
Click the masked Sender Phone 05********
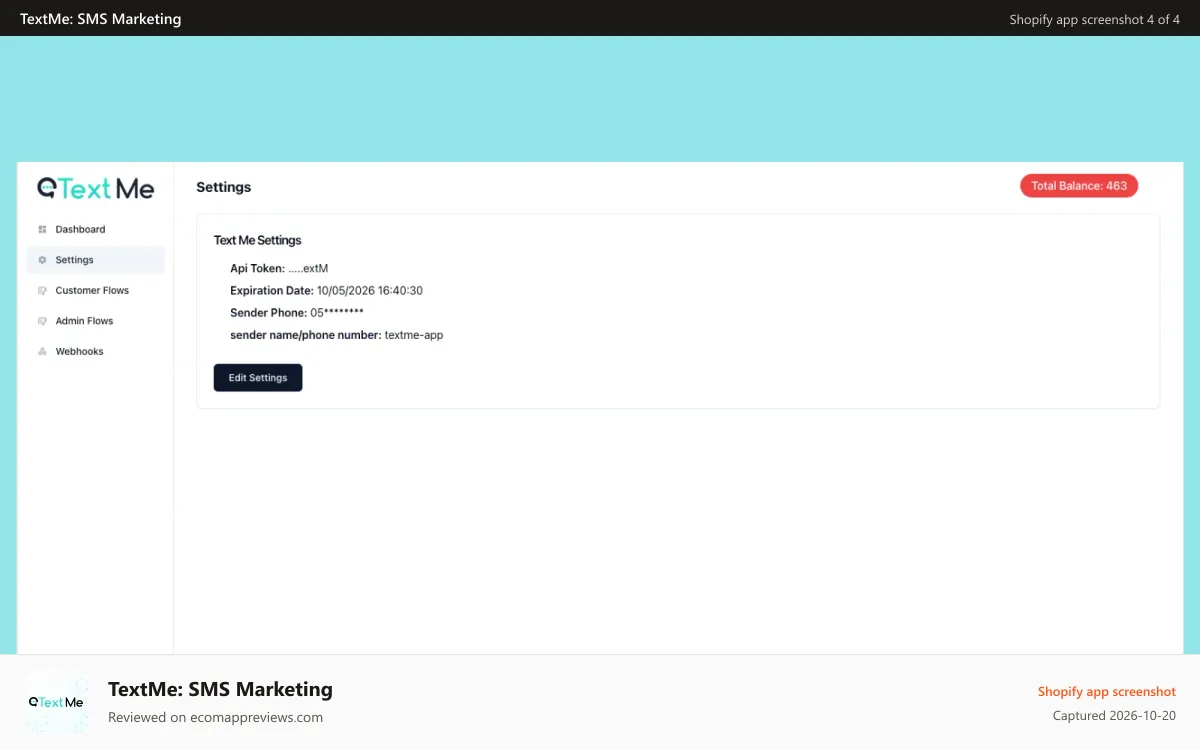337,312
